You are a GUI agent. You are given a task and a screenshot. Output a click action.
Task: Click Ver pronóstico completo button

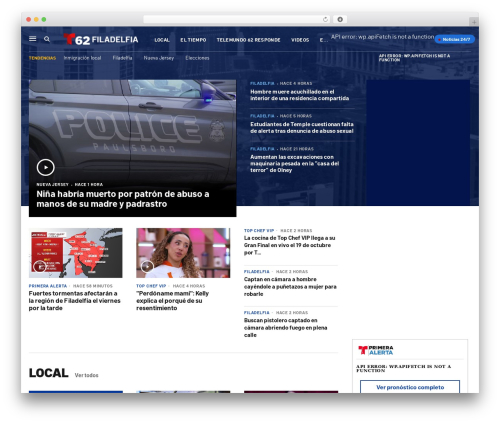coord(410,387)
